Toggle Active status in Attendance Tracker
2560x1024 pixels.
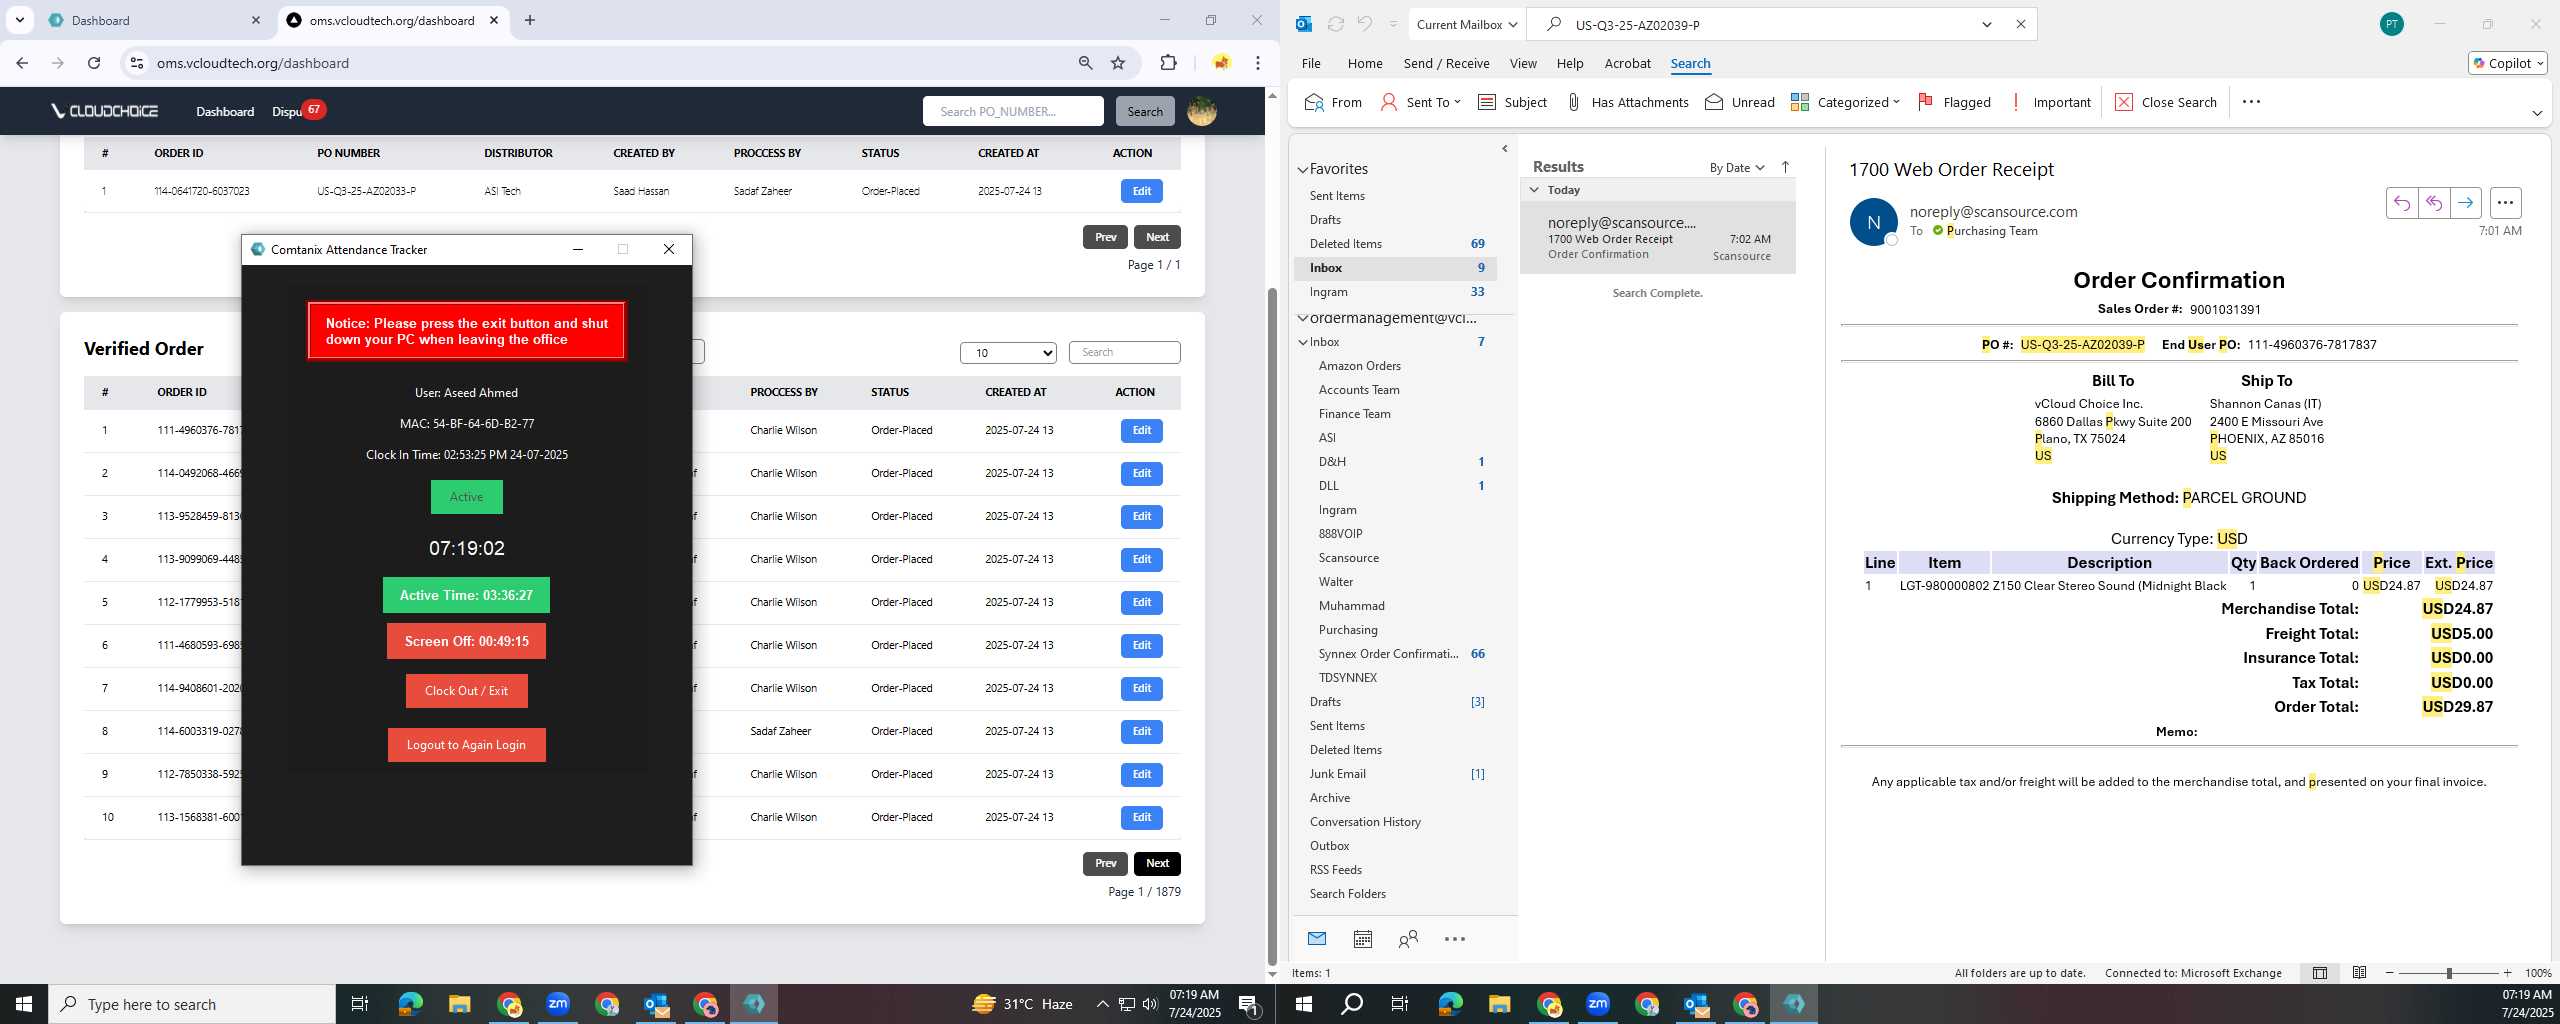[466, 497]
